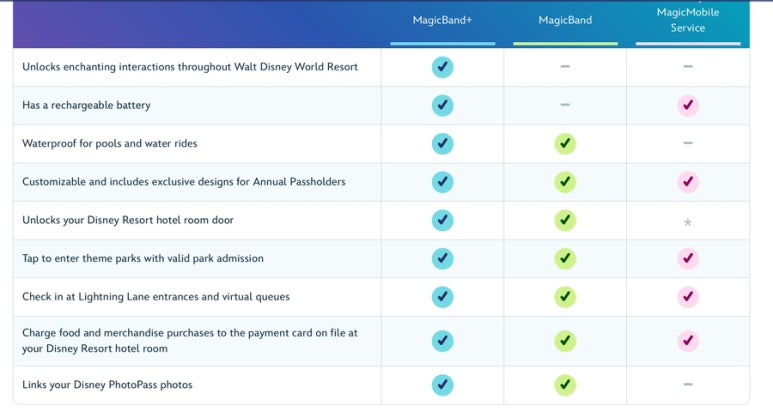
Task: Click MagicBand checkmark for Tap to enter parks
Action: point(565,259)
